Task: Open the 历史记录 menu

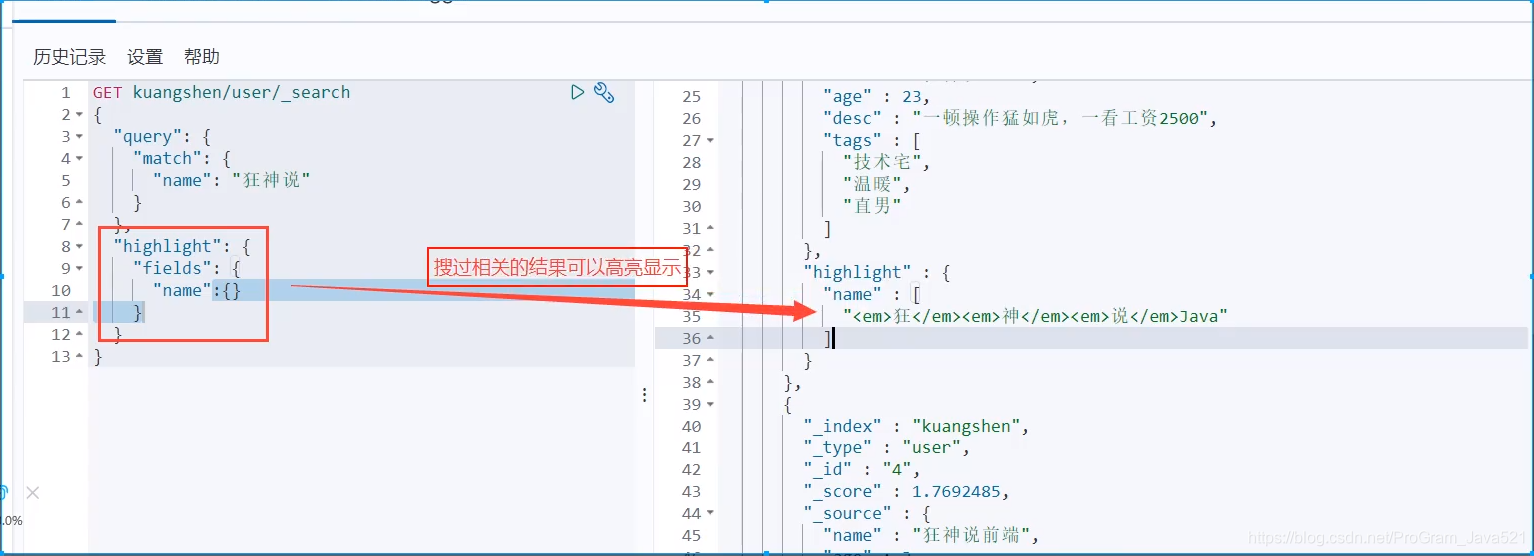Action: pos(70,57)
